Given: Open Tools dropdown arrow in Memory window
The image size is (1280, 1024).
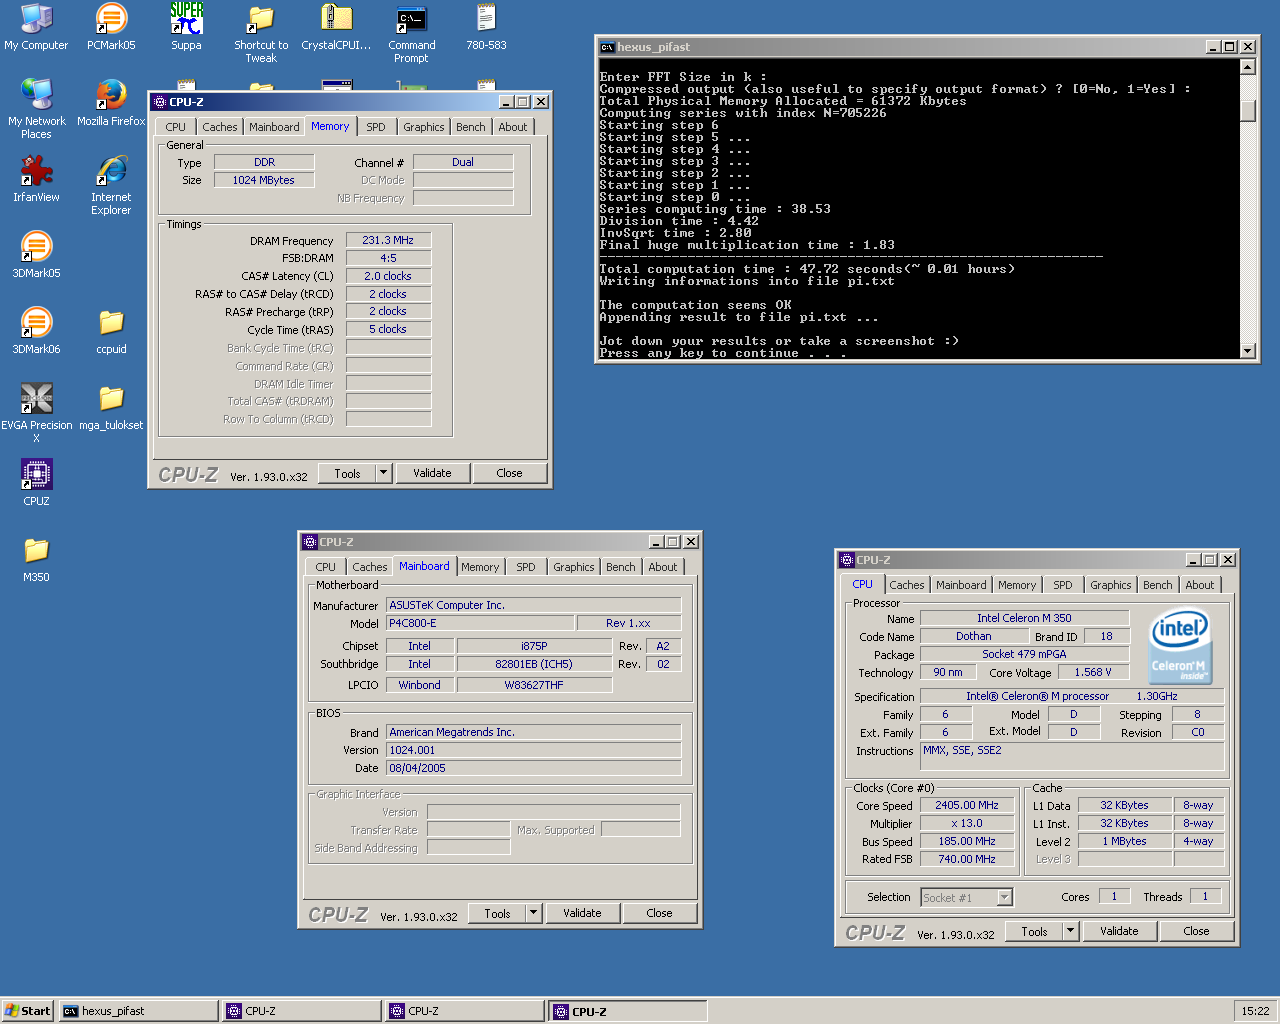Looking at the screenshot, I should (383, 473).
